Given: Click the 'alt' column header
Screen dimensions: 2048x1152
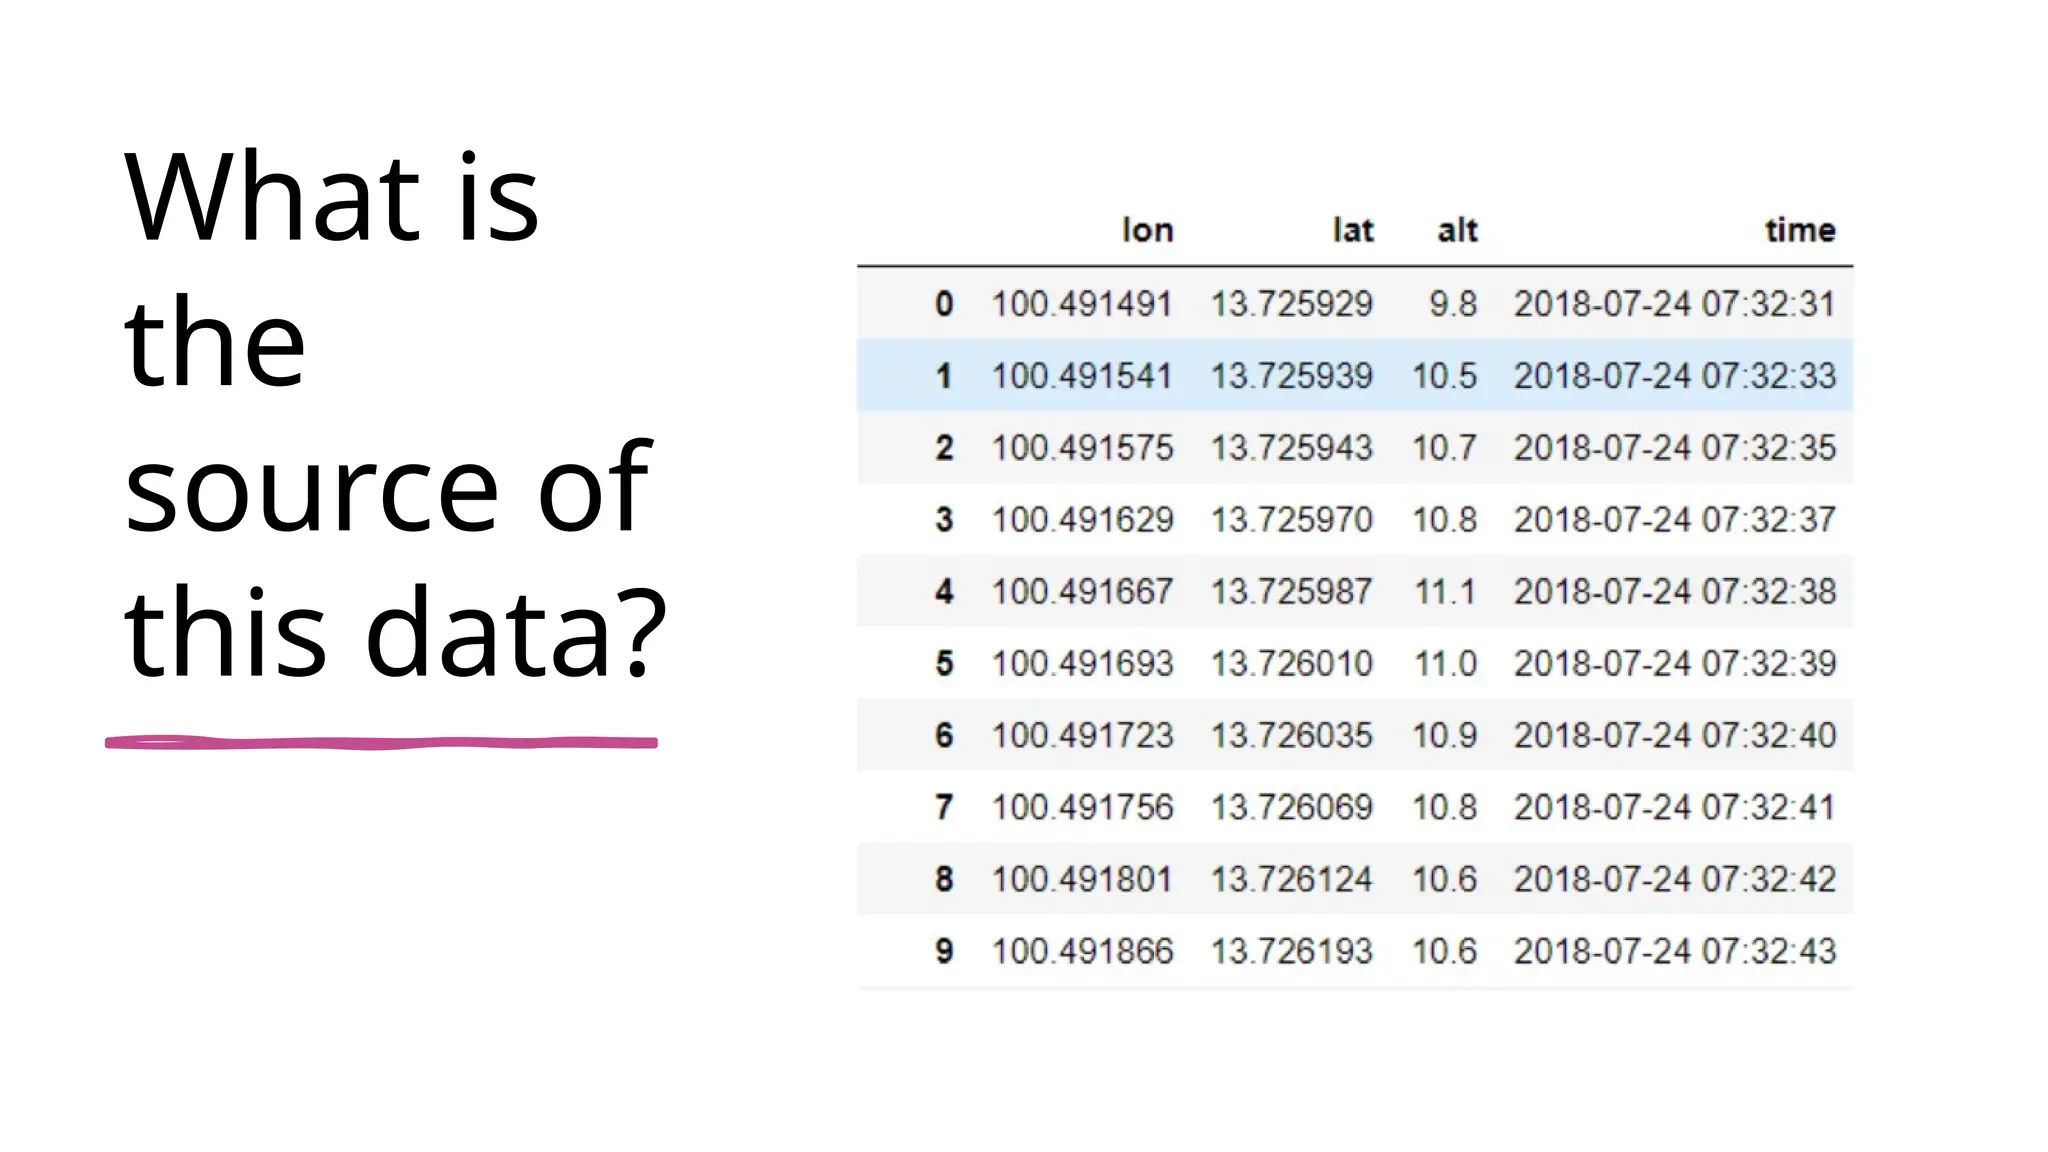Looking at the screenshot, I should coord(1457,230).
